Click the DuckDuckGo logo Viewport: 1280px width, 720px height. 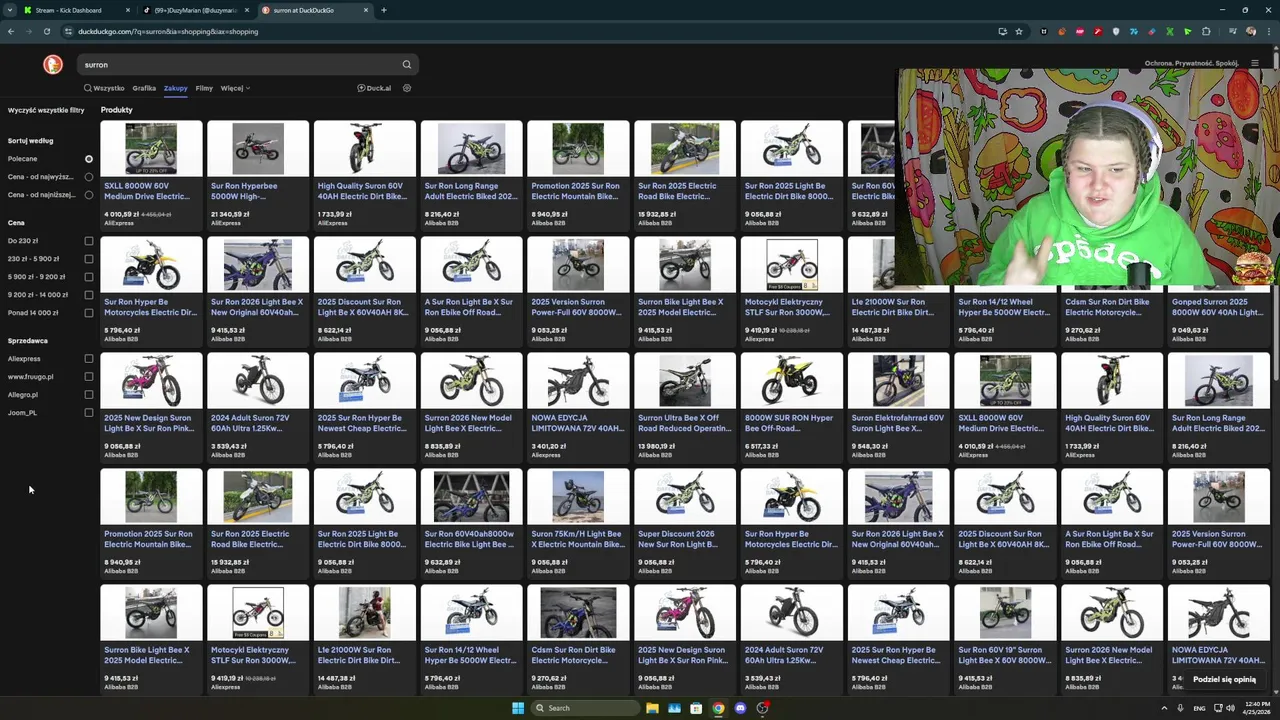53,64
